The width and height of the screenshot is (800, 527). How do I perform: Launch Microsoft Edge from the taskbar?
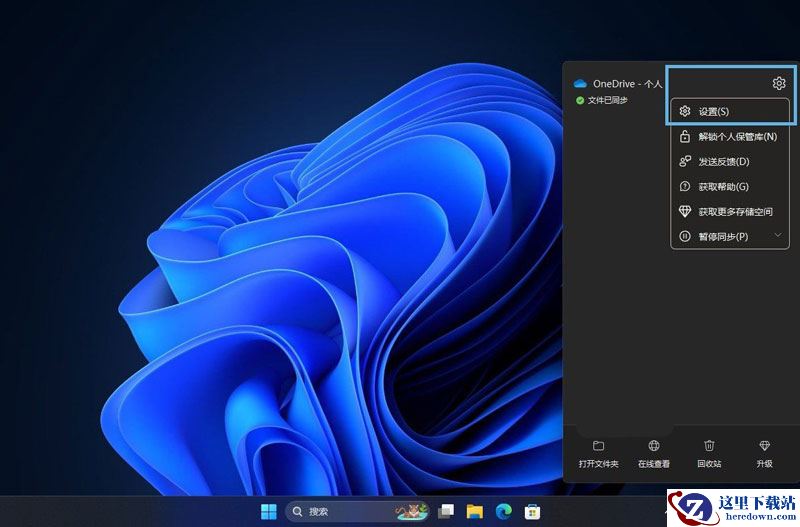coord(504,511)
